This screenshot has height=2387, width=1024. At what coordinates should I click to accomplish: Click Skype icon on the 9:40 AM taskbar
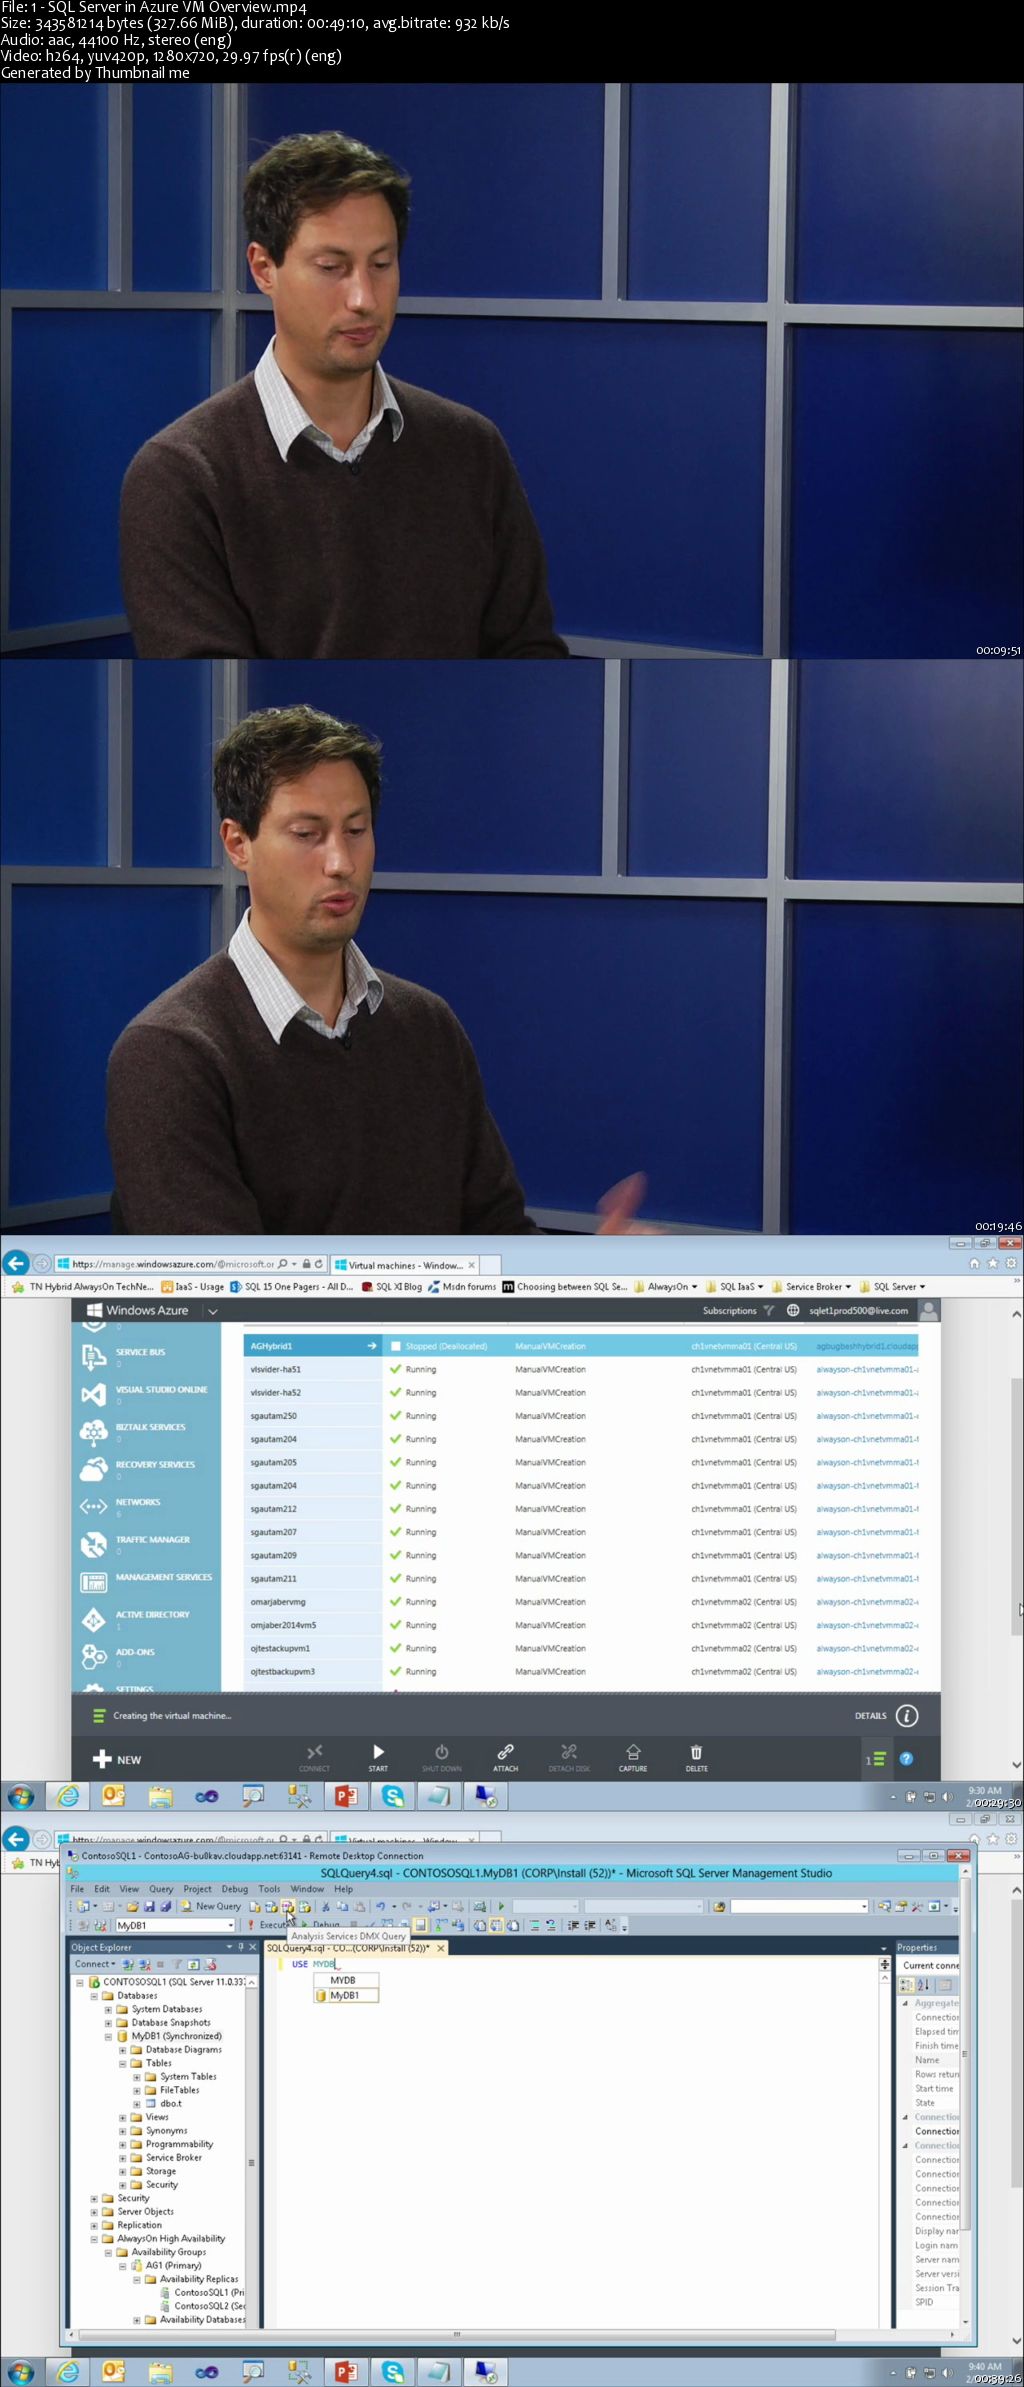pyautogui.click(x=393, y=2372)
